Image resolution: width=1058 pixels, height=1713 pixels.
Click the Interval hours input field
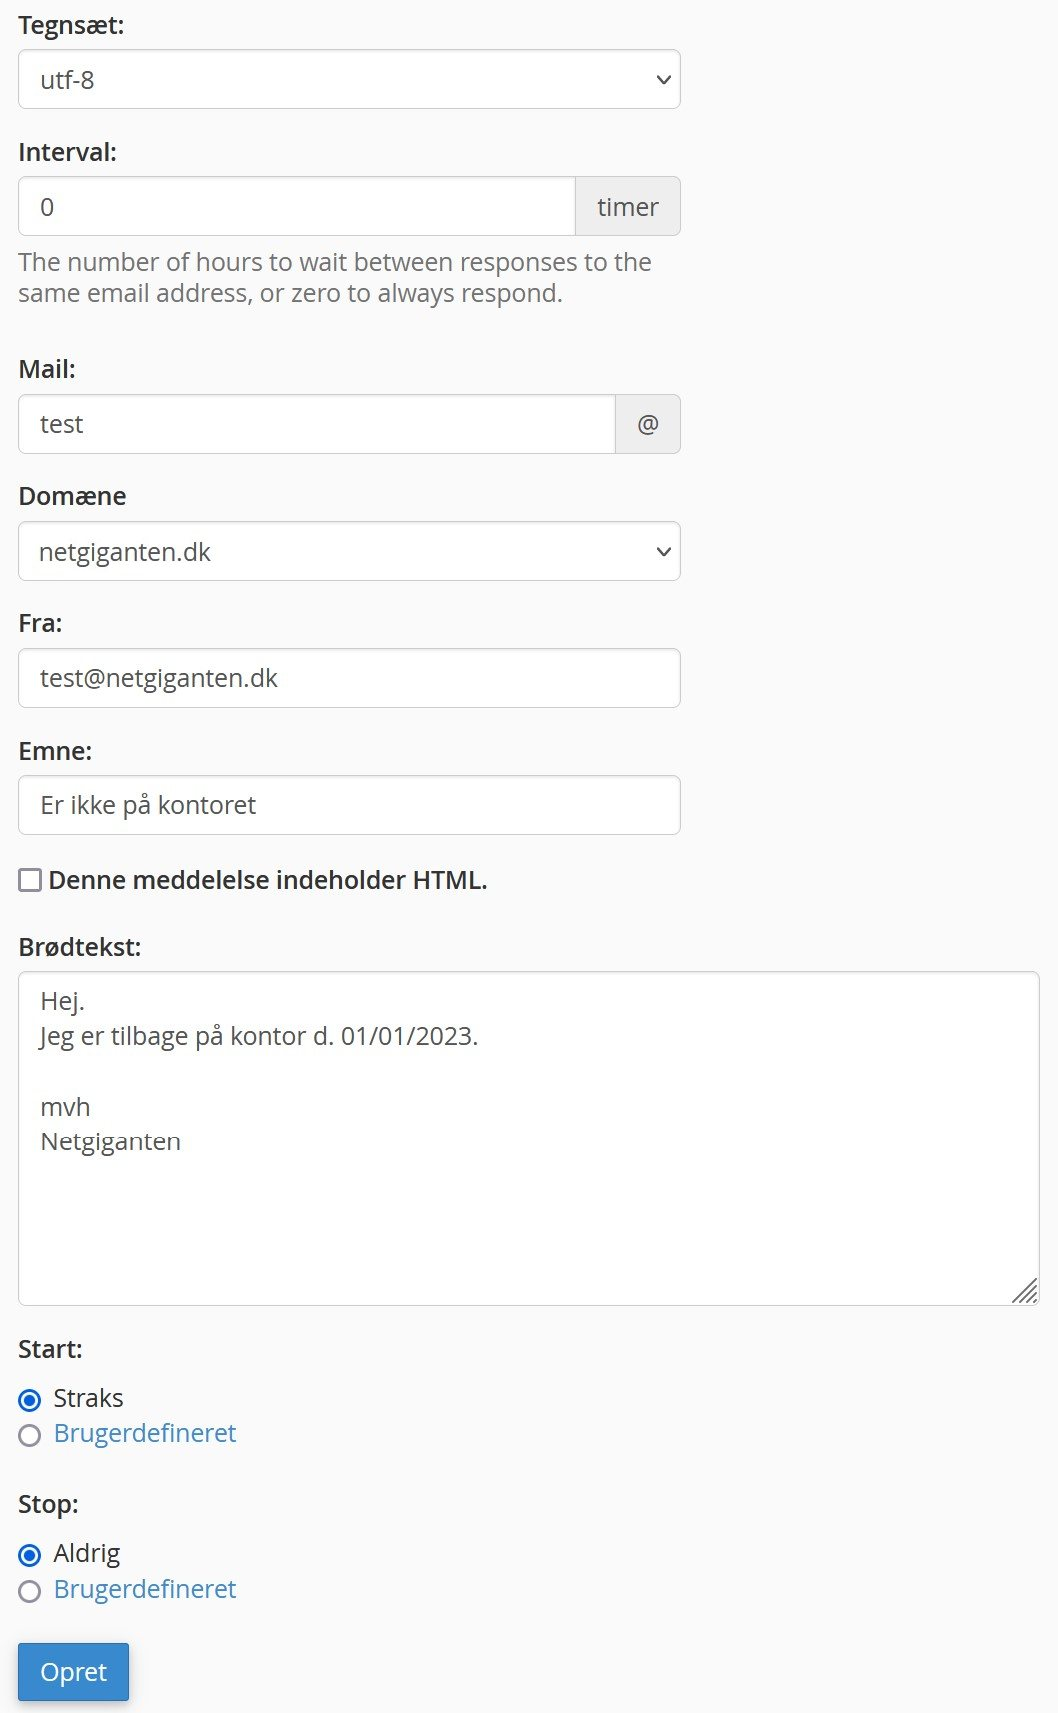coord(296,207)
